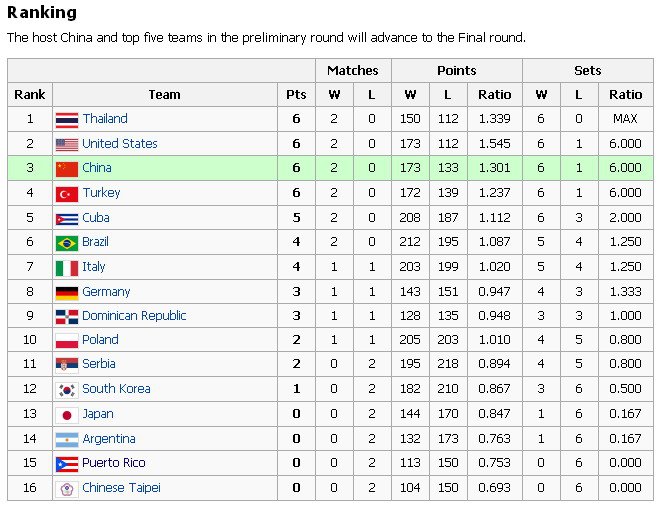The height and width of the screenshot is (510, 664).
Task: Open the United States team link
Action: pos(120,144)
